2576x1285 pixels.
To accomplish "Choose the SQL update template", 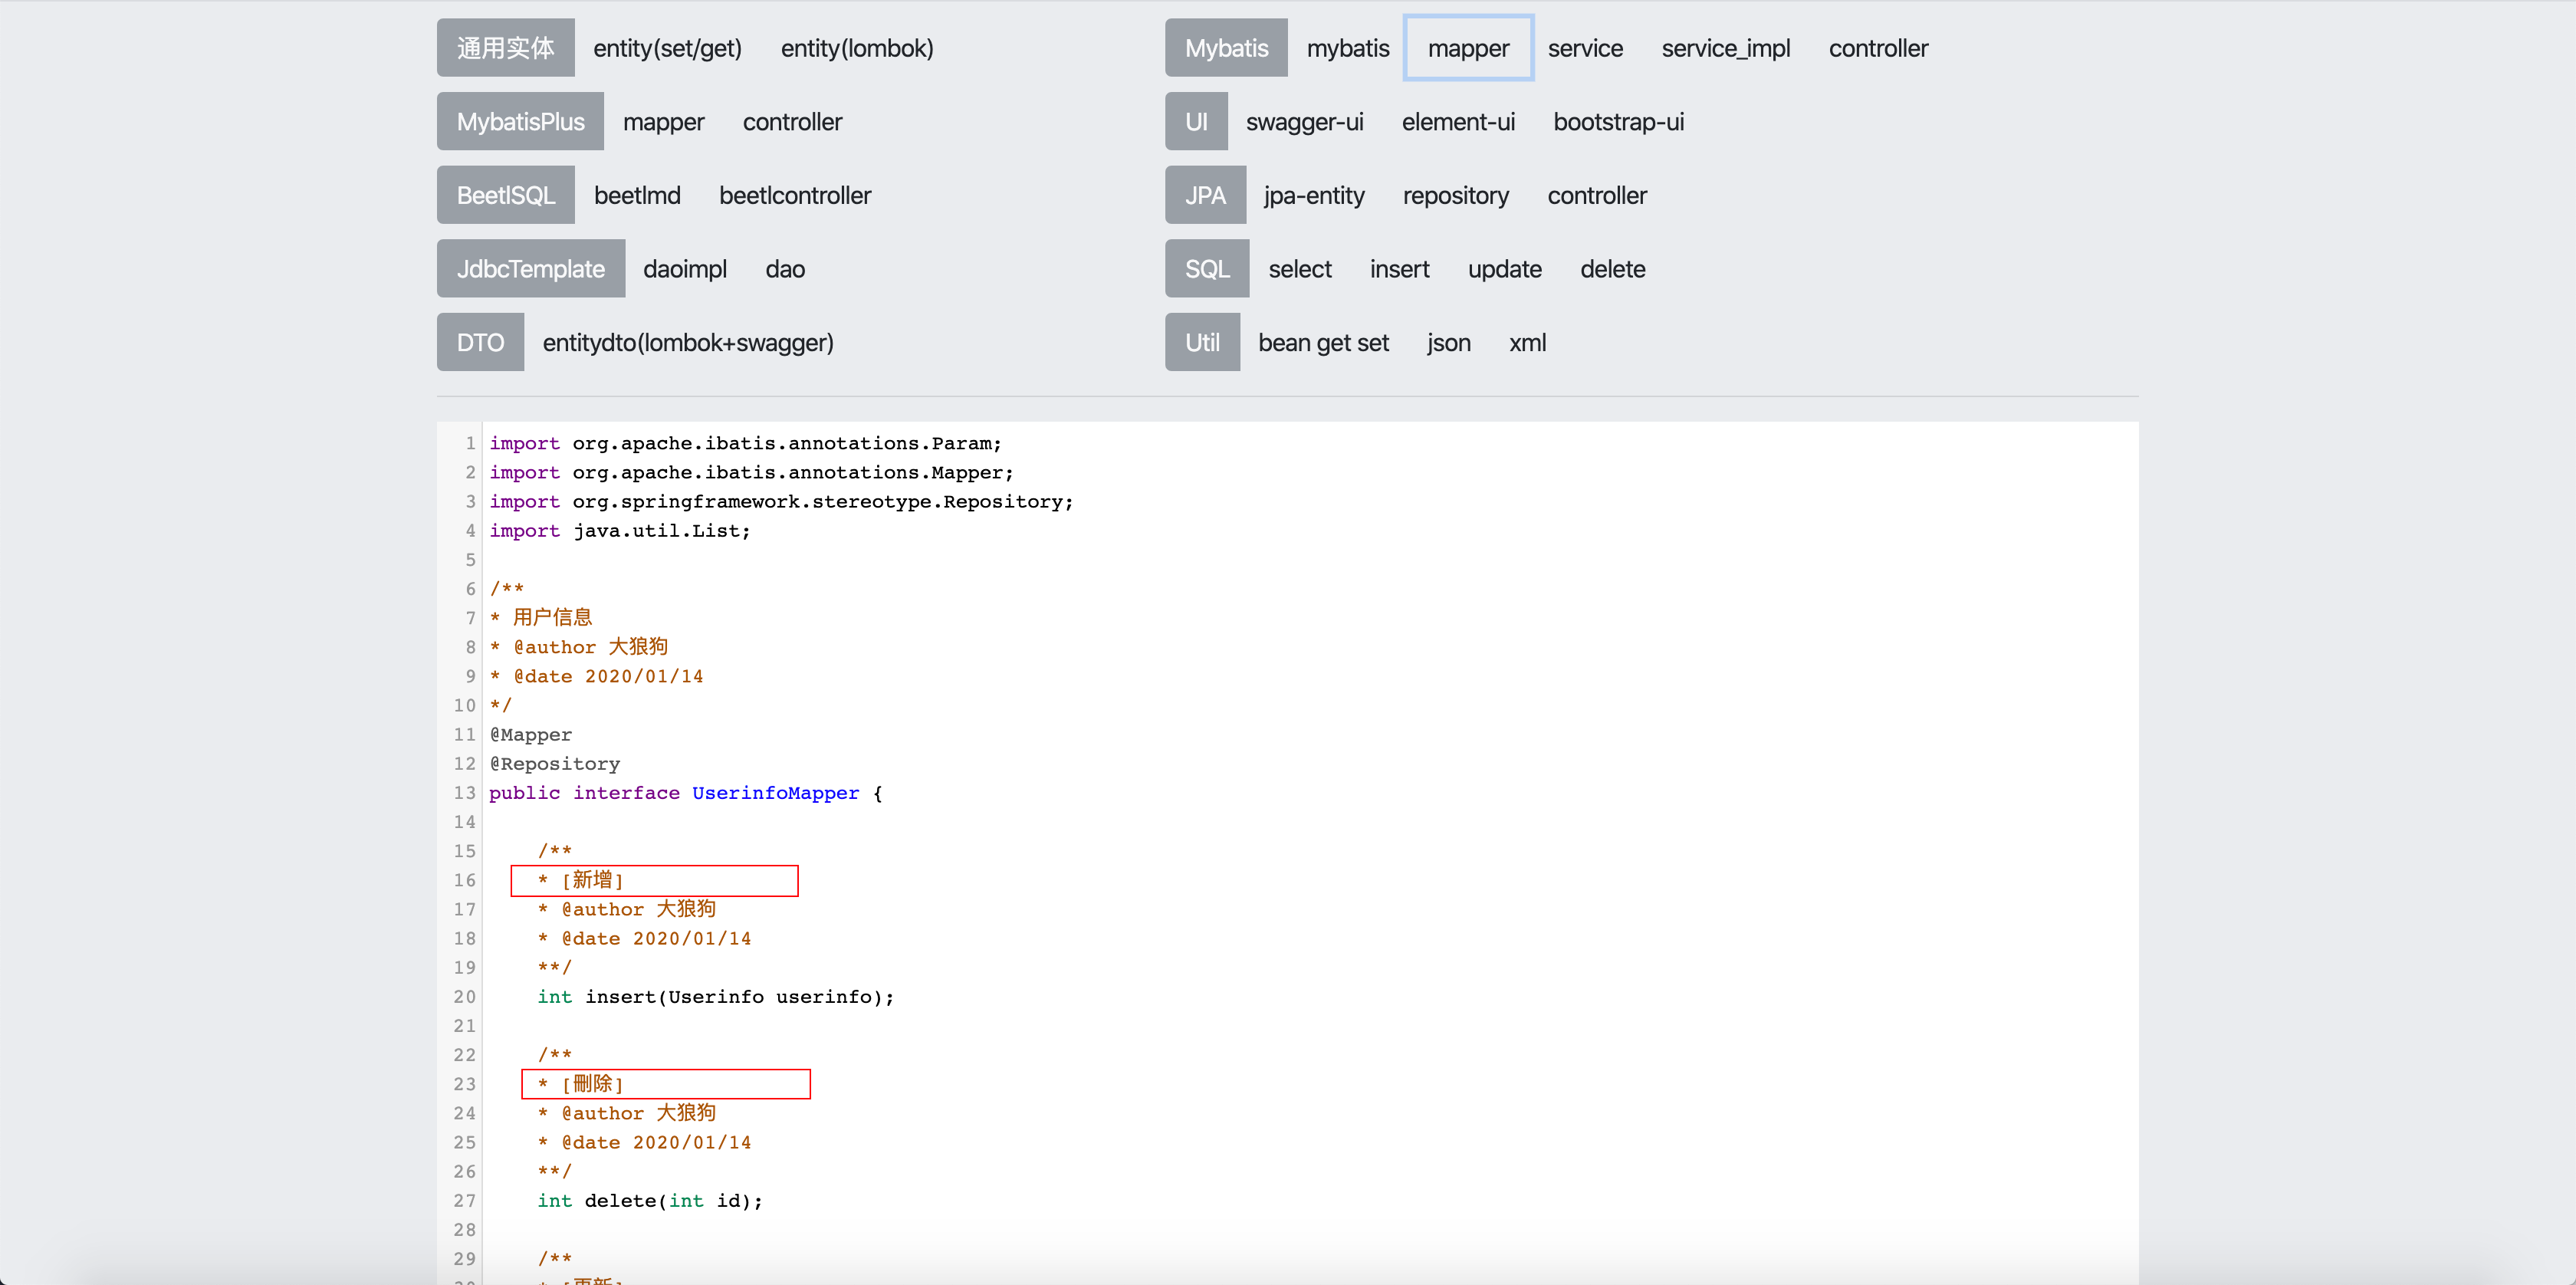I will (1504, 269).
